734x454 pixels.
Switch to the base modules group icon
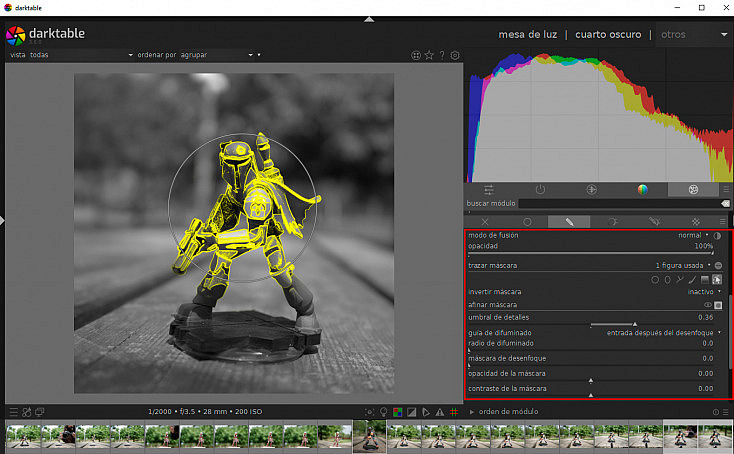point(591,190)
